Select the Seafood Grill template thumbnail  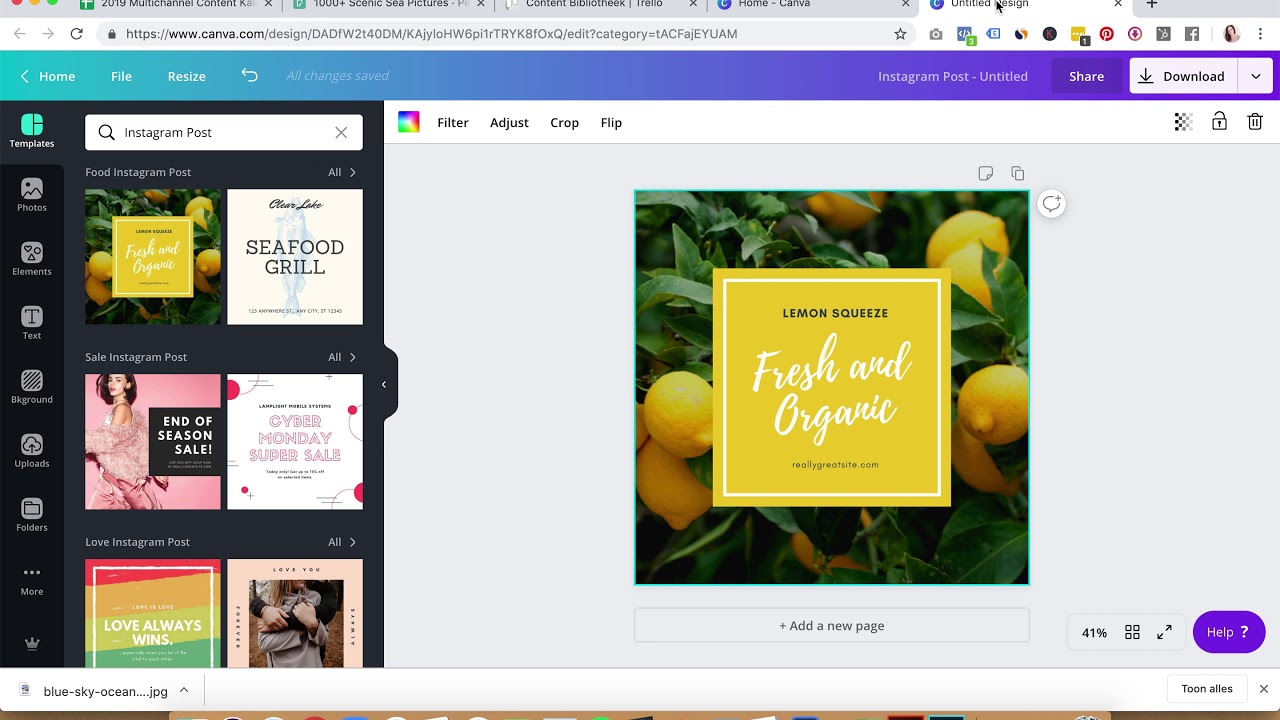click(295, 257)
